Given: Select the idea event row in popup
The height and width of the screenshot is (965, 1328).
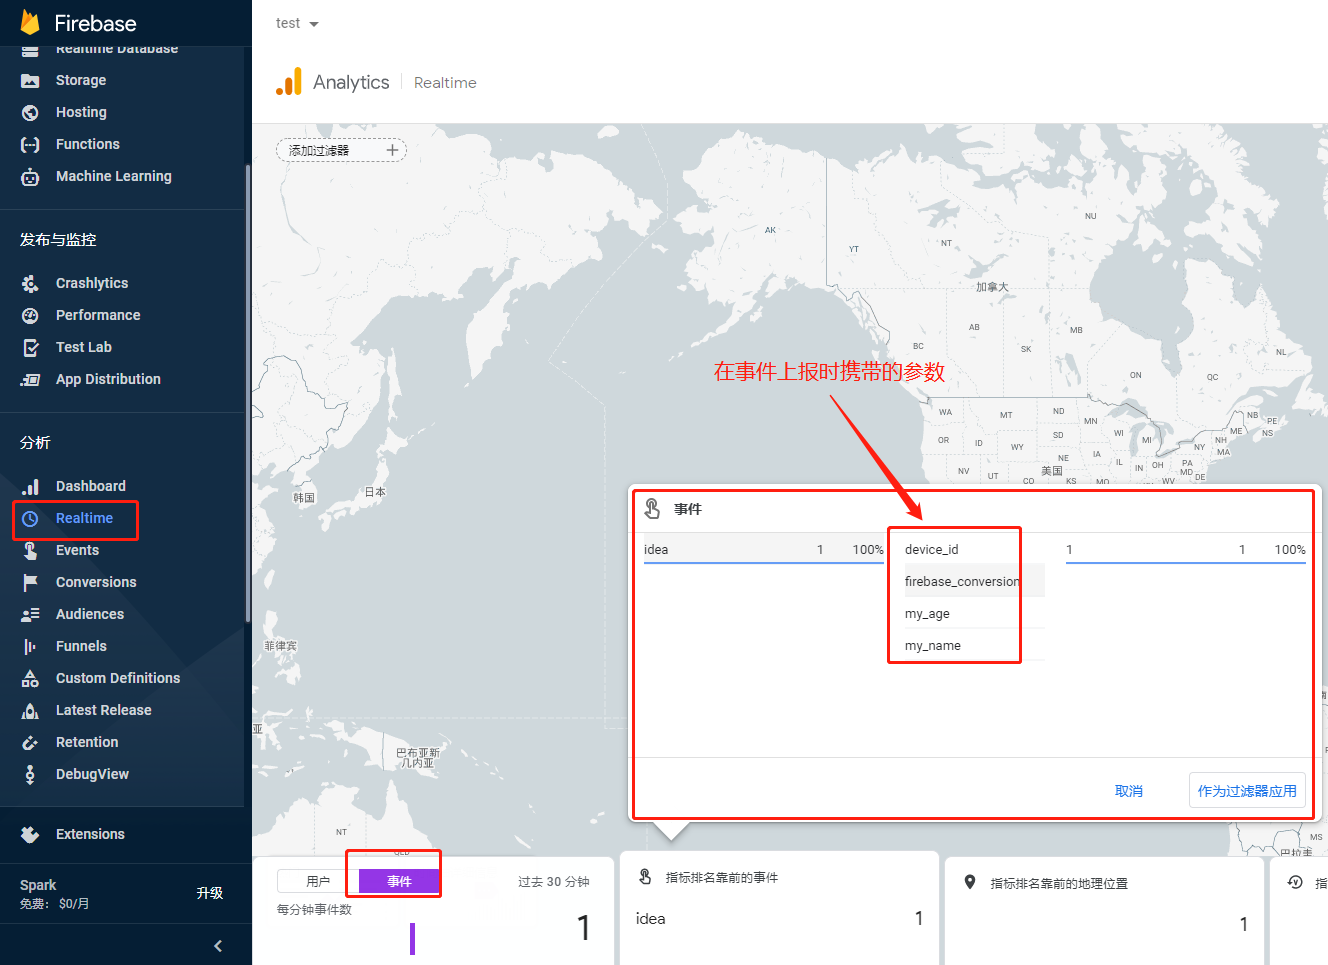Looking at the screenshot, I should (763, 549).
